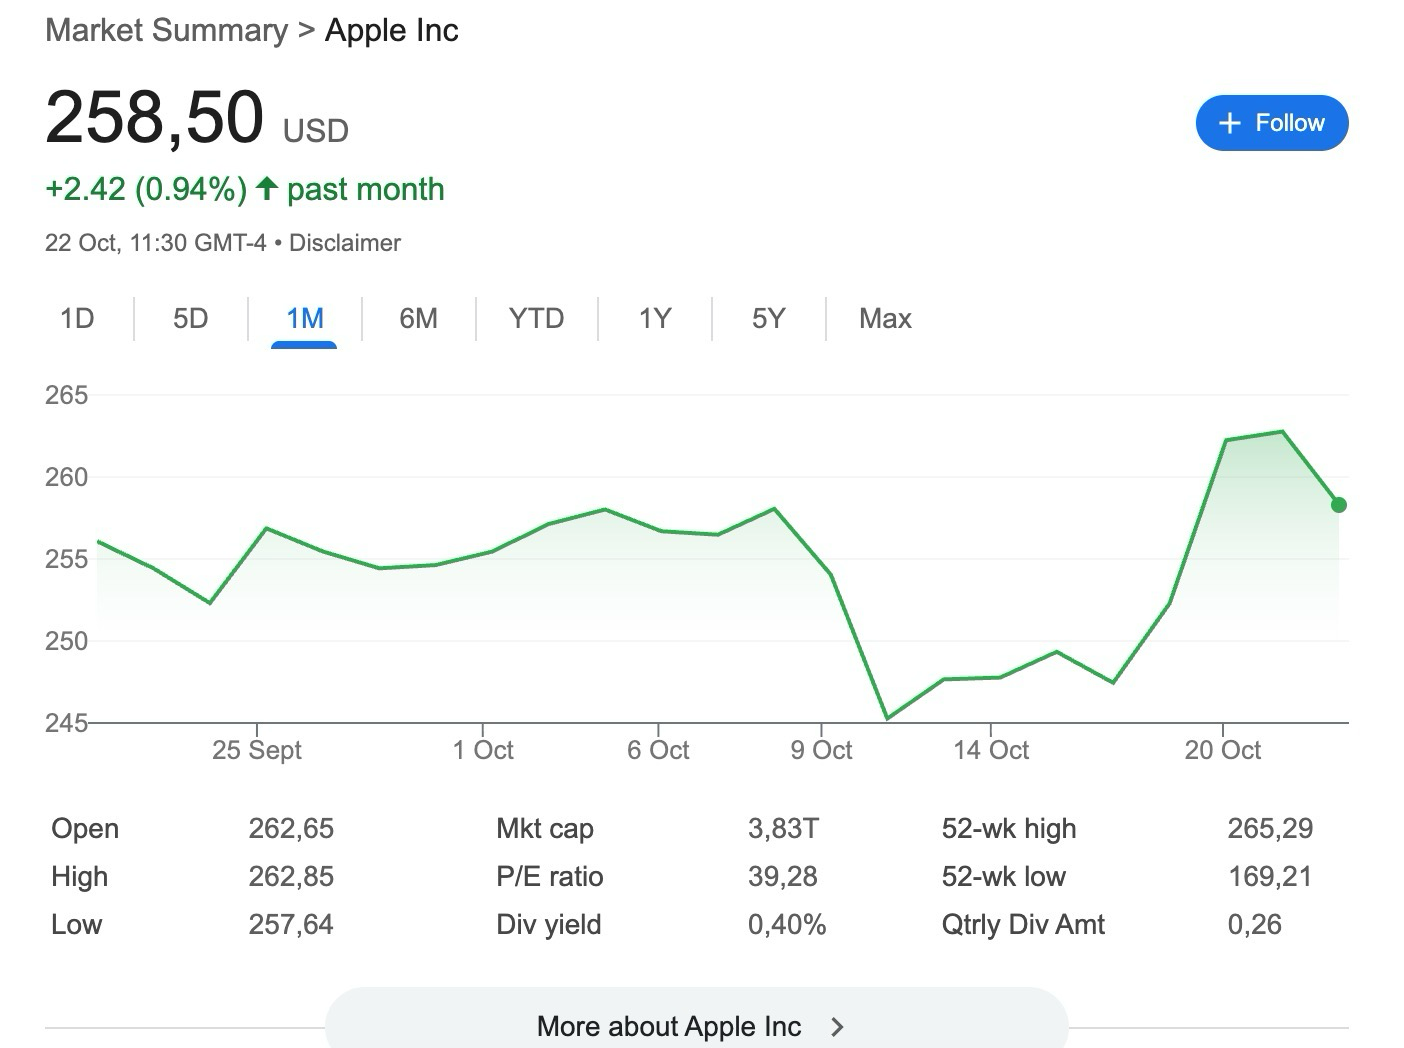The image size is (1404, 1048).
Task: Show the 5Y chart range
Action: 768,319
